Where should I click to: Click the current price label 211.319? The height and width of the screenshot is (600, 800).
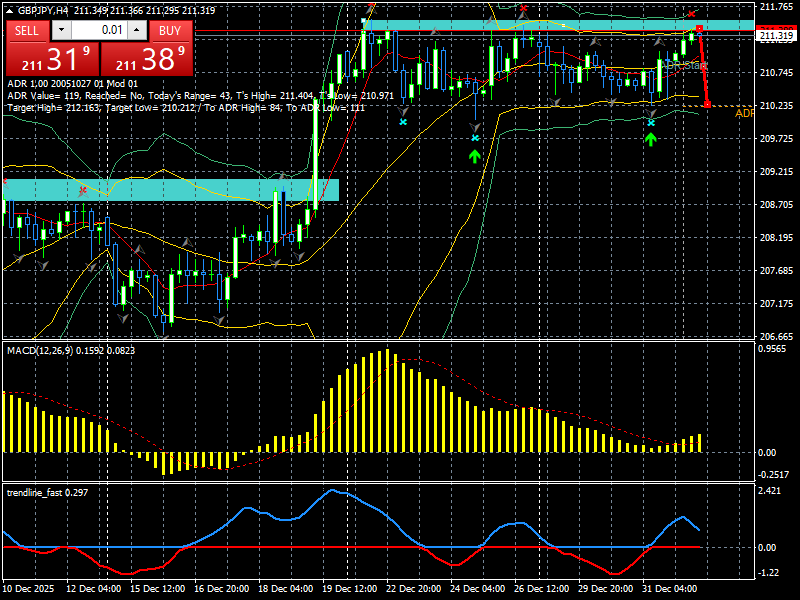(x=777, y=35)
